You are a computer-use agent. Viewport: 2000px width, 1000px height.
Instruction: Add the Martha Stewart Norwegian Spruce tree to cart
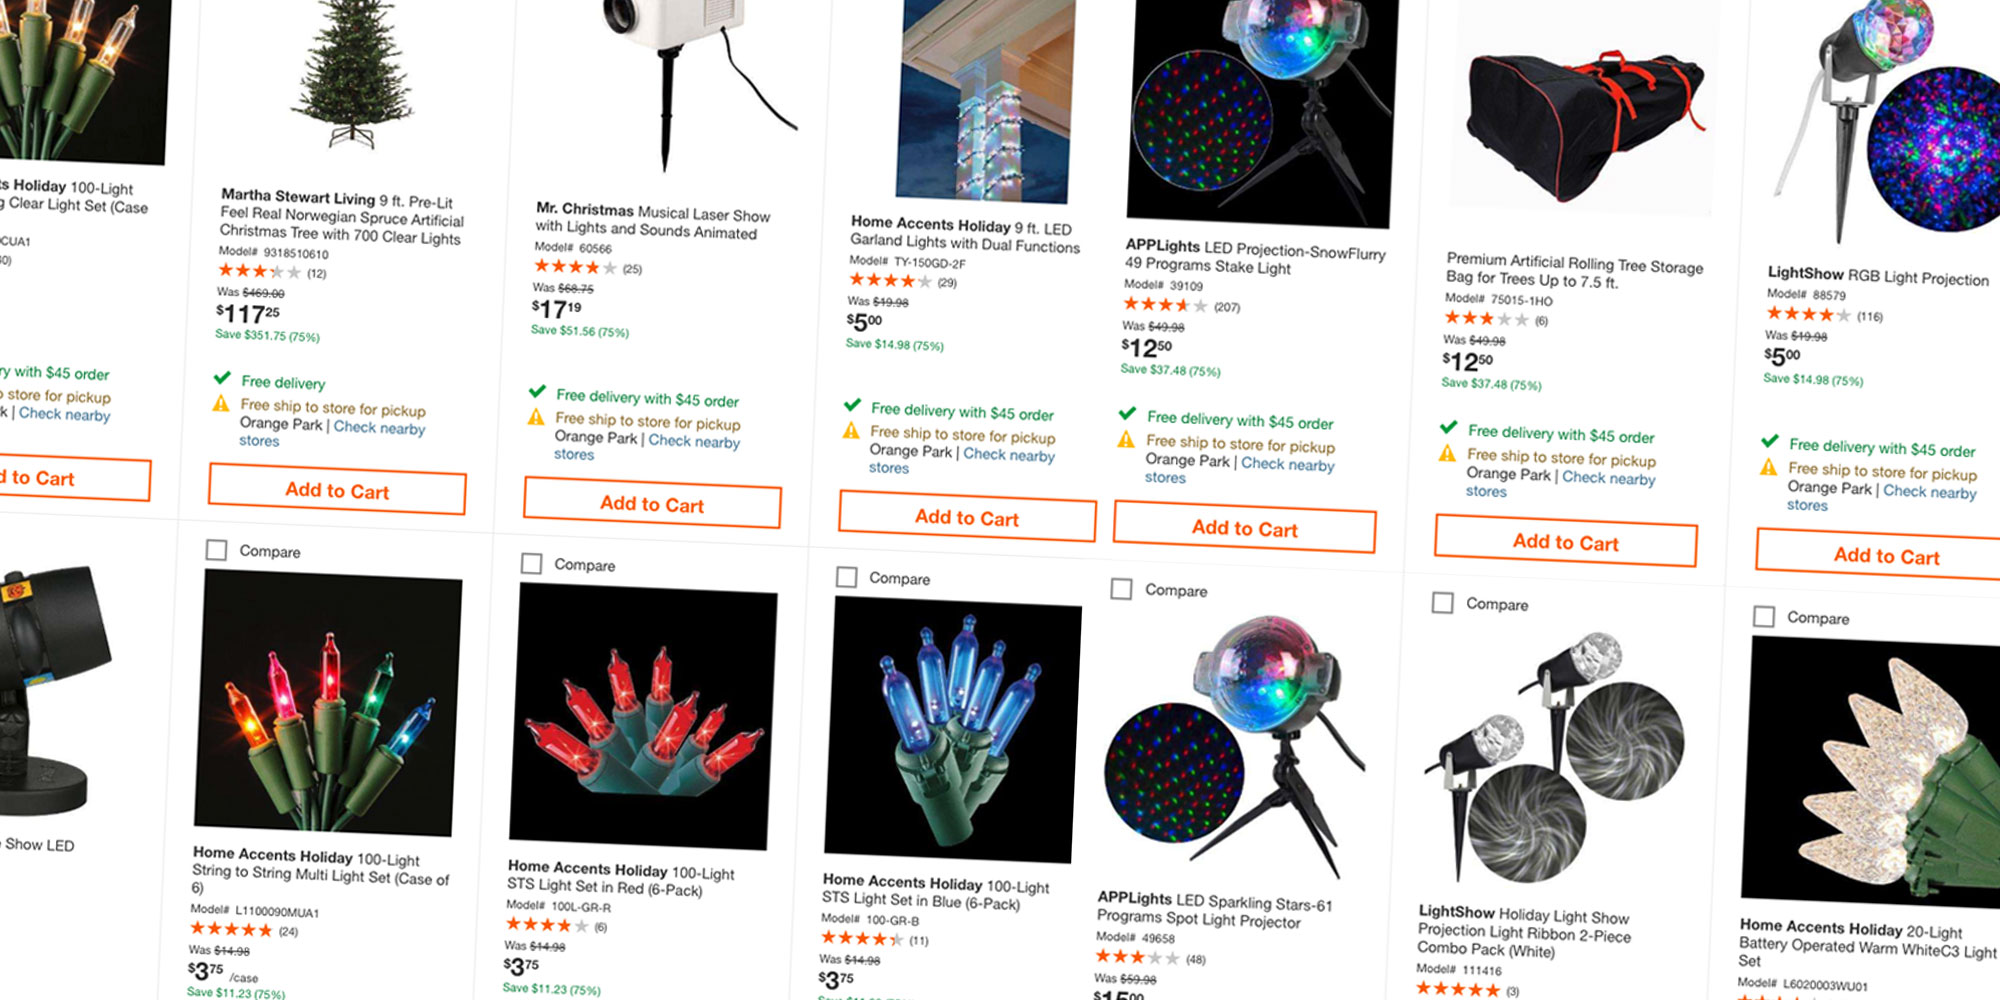click(336, 491)
